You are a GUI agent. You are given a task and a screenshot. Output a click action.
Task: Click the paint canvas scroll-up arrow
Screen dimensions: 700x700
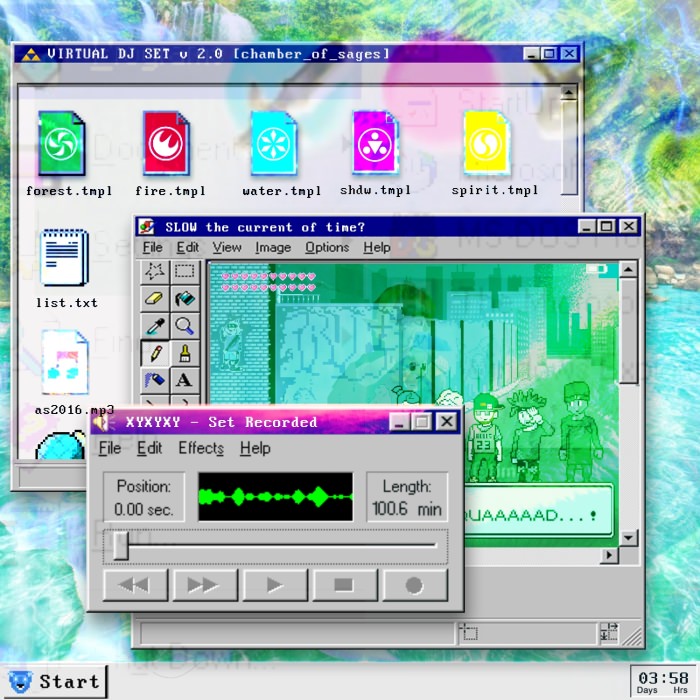(628, 269)
